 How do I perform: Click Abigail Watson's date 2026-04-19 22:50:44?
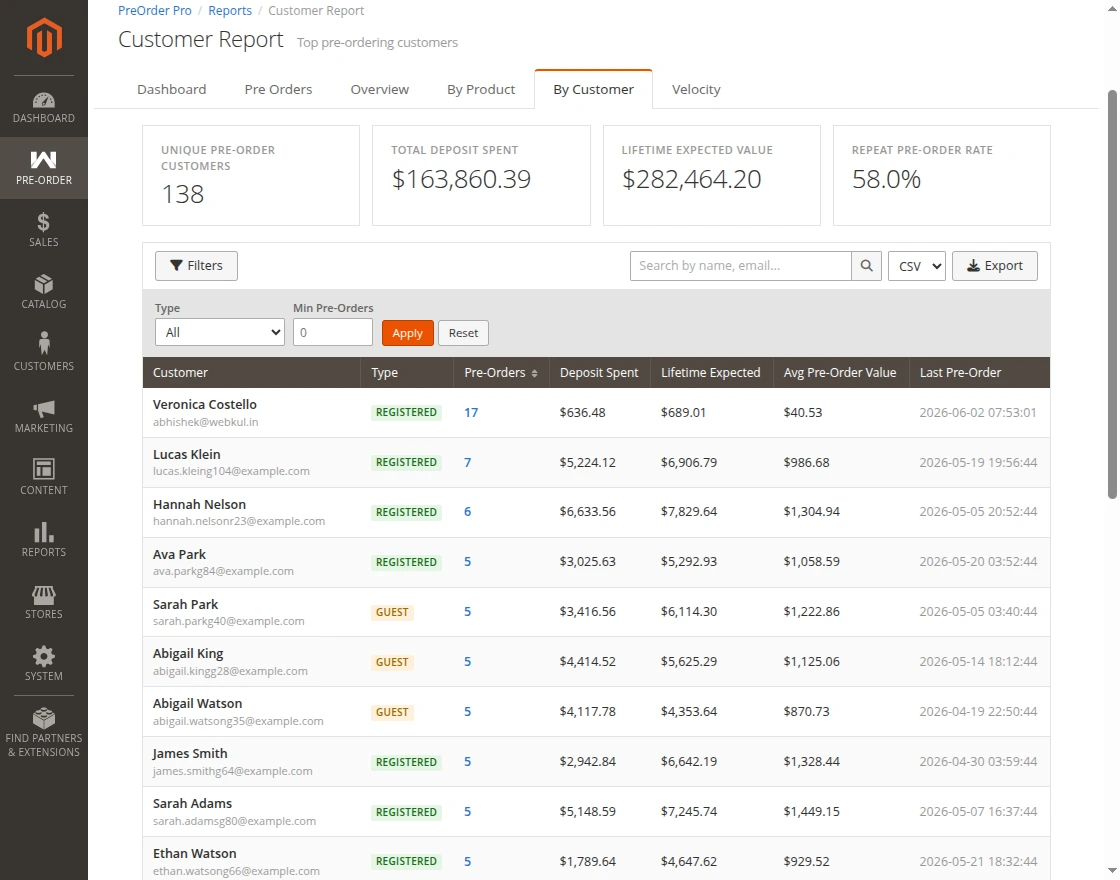point(978,711)
